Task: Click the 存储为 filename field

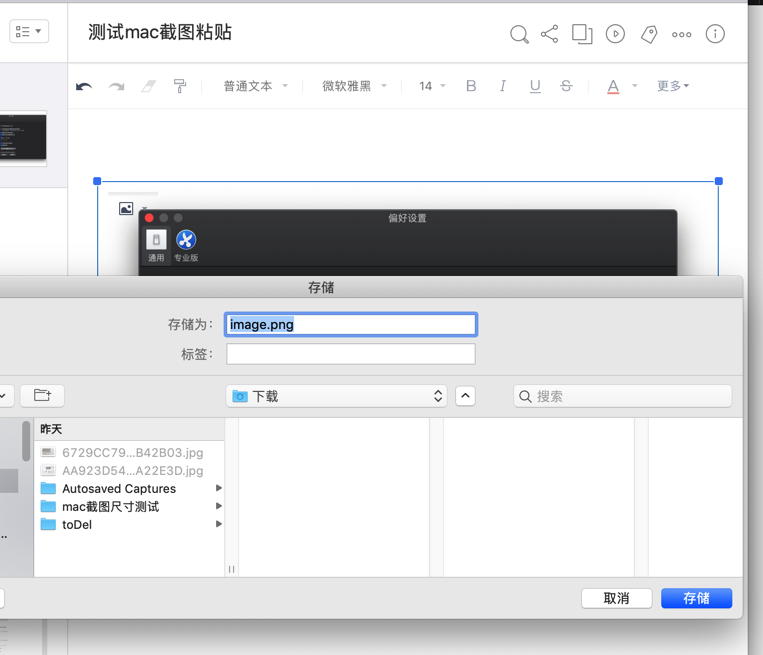Action: click(x=351, y=325)
